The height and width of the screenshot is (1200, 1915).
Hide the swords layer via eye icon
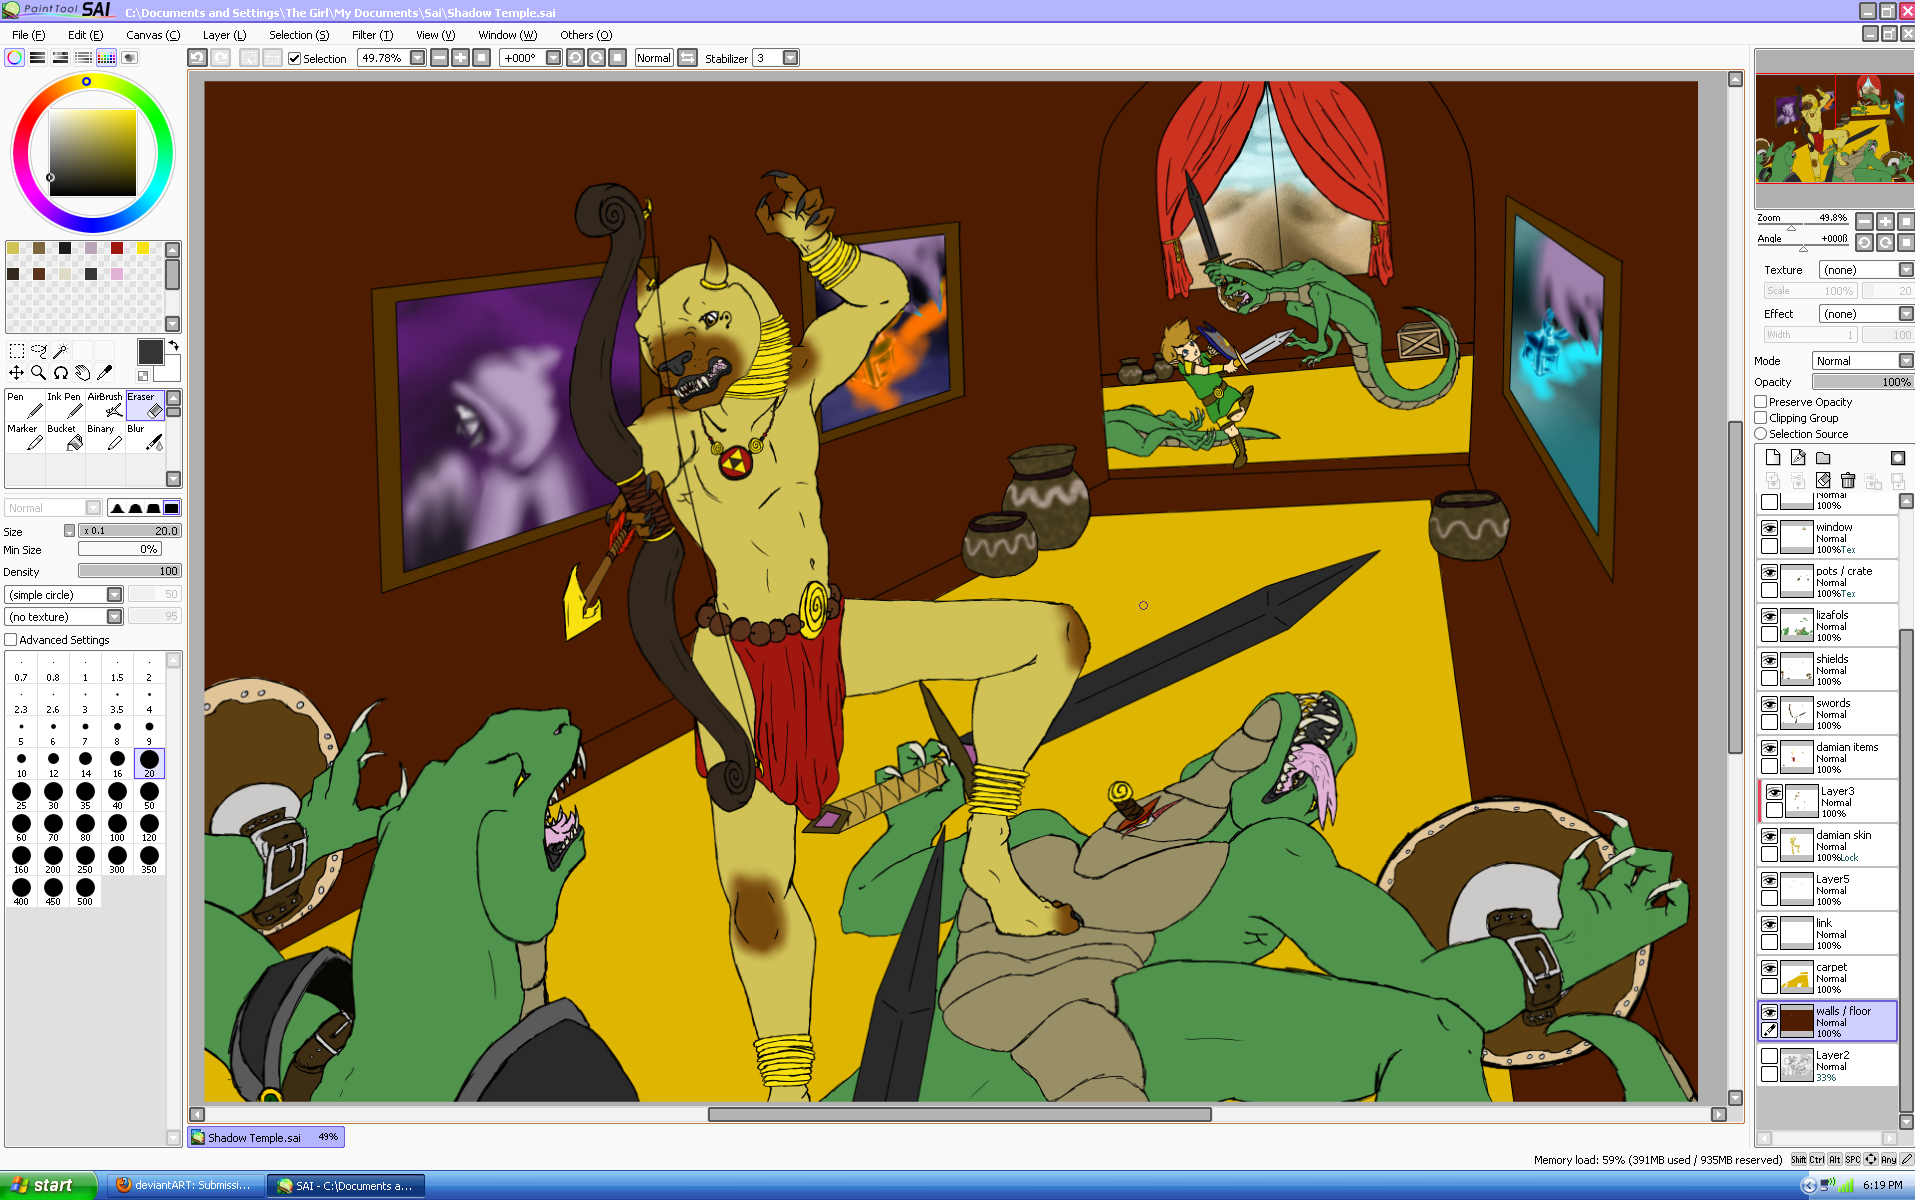click(1770, 704)
